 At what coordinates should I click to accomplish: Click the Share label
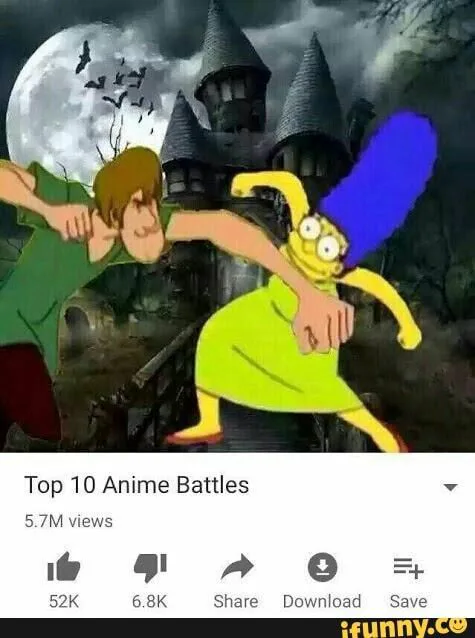pyautogui.click(x=236, y=601)
